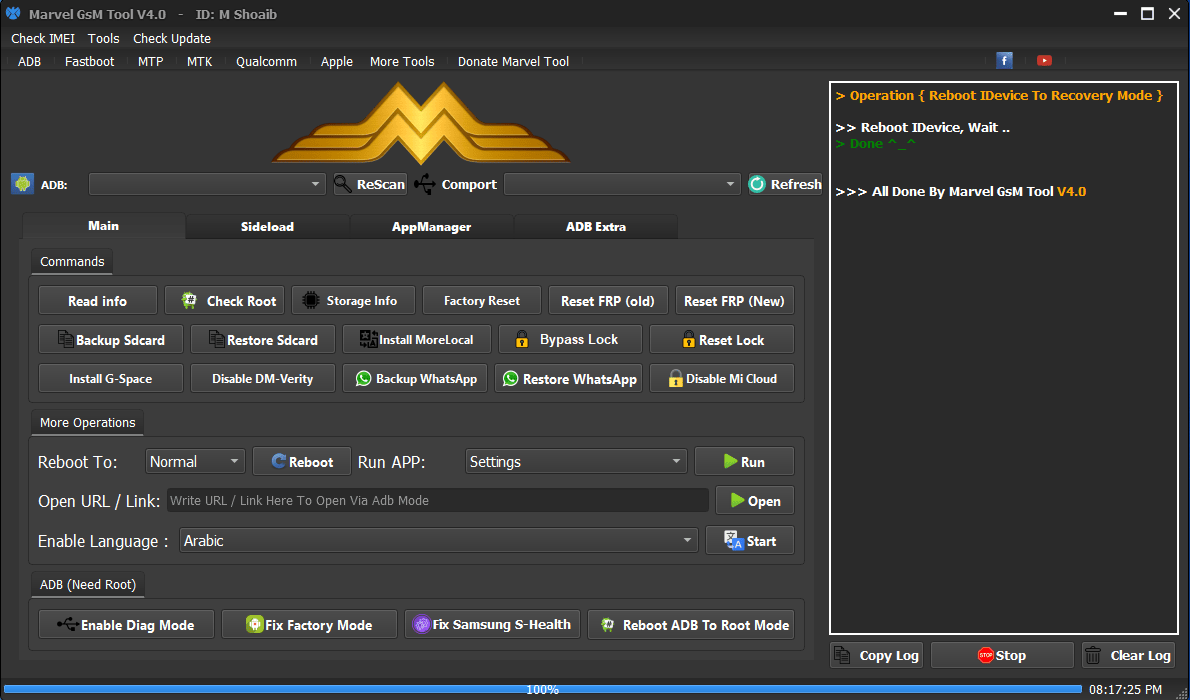Click the Open URL / Link input field

(437, 500)
